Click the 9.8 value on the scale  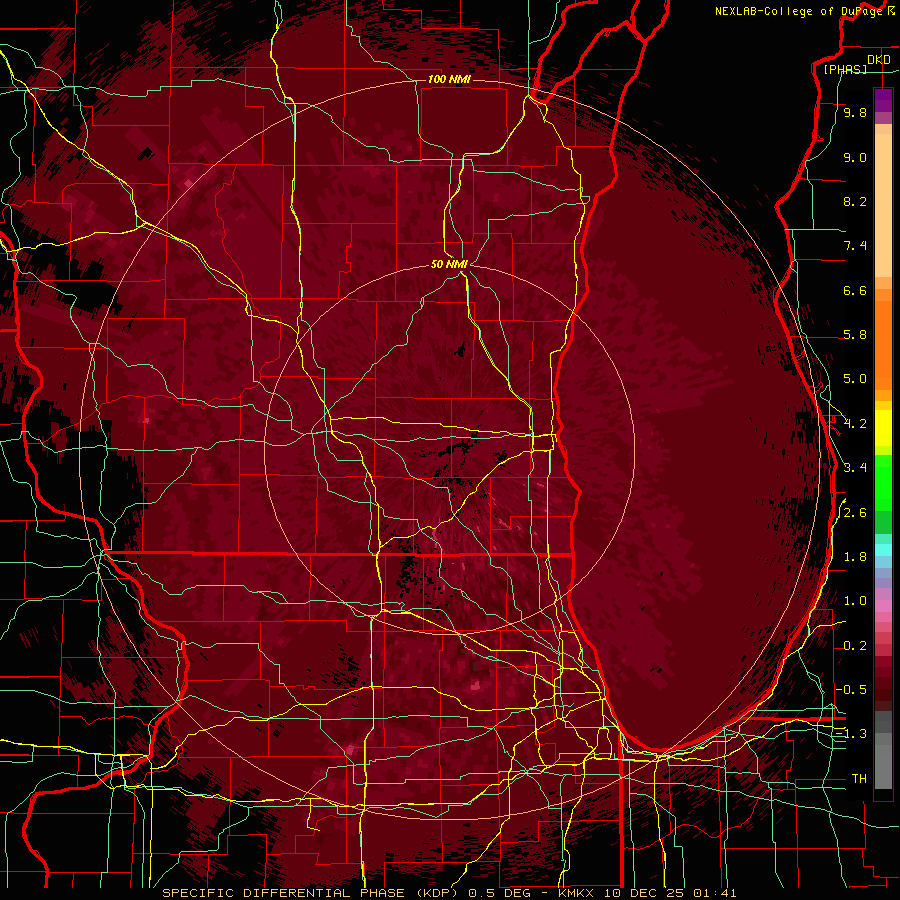click(855, 112)
